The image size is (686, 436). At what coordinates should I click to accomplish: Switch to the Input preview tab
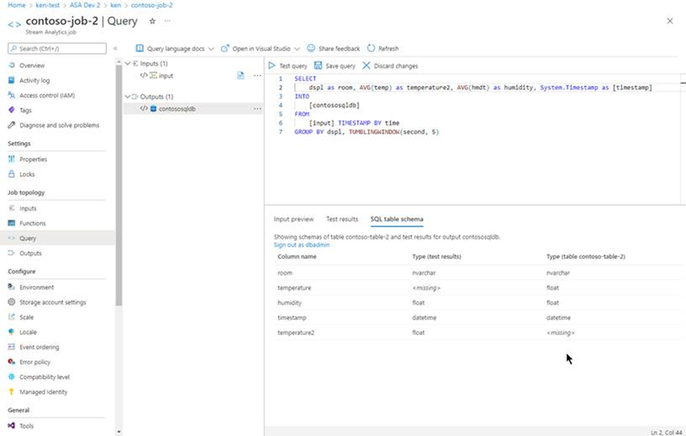[x=294, y=219]
